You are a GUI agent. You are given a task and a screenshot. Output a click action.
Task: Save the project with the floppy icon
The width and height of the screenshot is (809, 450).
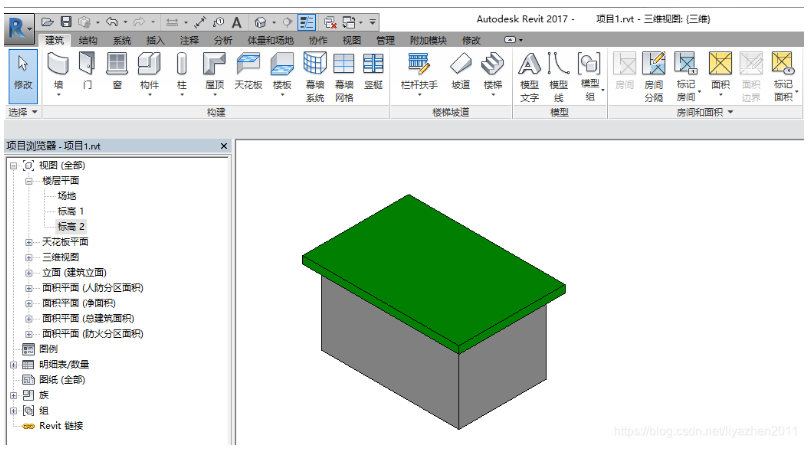point(66,22)
